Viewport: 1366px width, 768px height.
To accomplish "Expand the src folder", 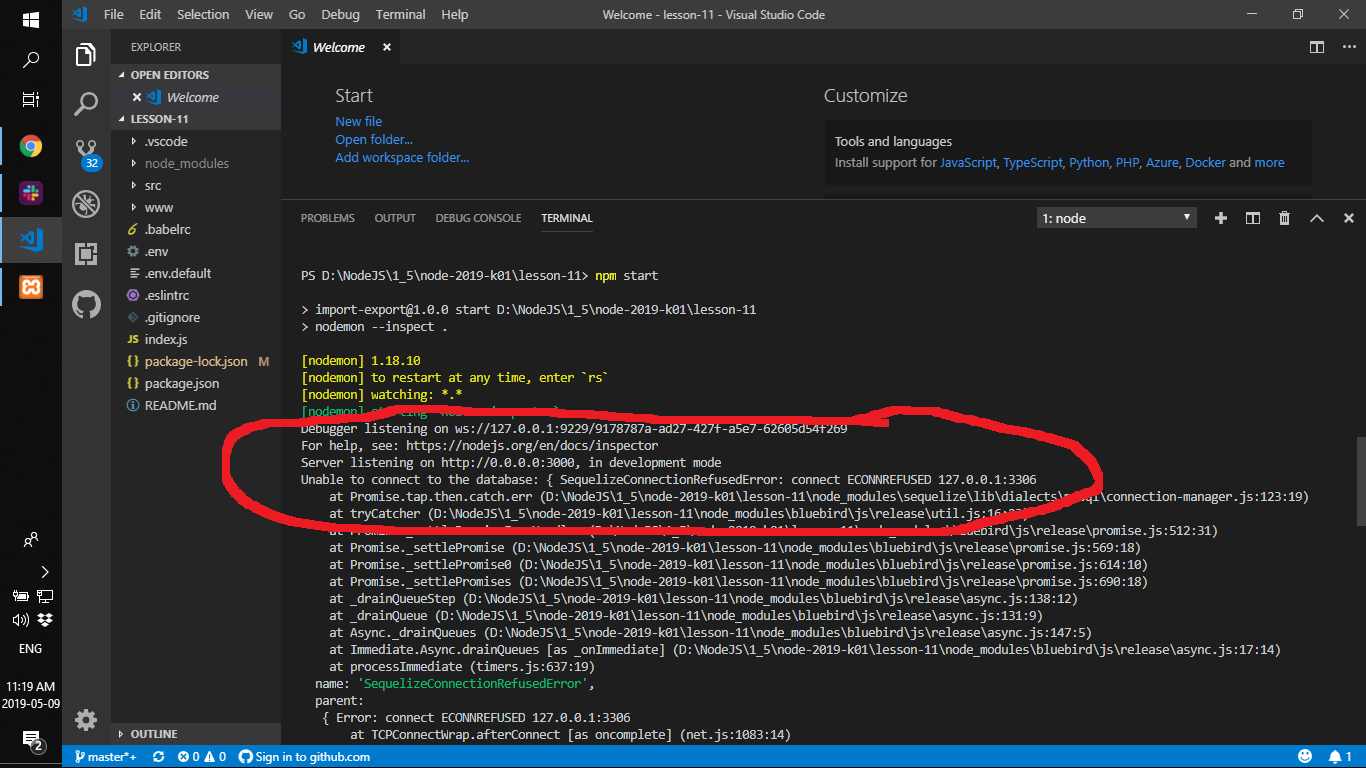I will [x=196, y=185].
